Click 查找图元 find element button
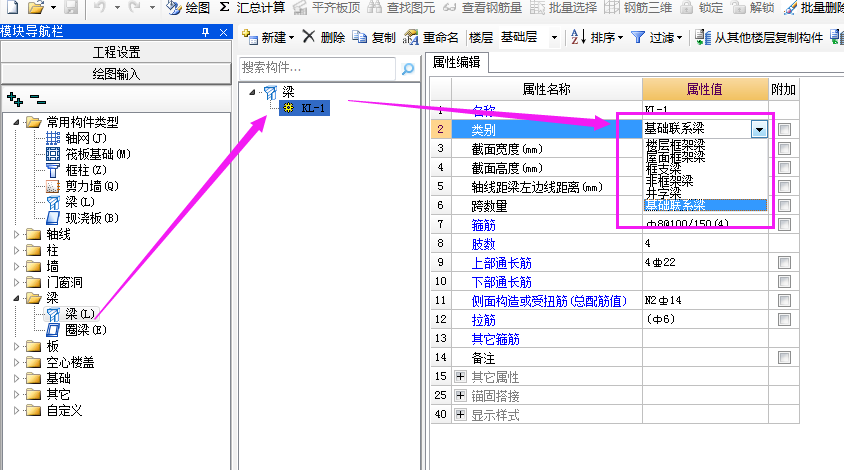This screenshot has width=844, height=470. [402, 8]
